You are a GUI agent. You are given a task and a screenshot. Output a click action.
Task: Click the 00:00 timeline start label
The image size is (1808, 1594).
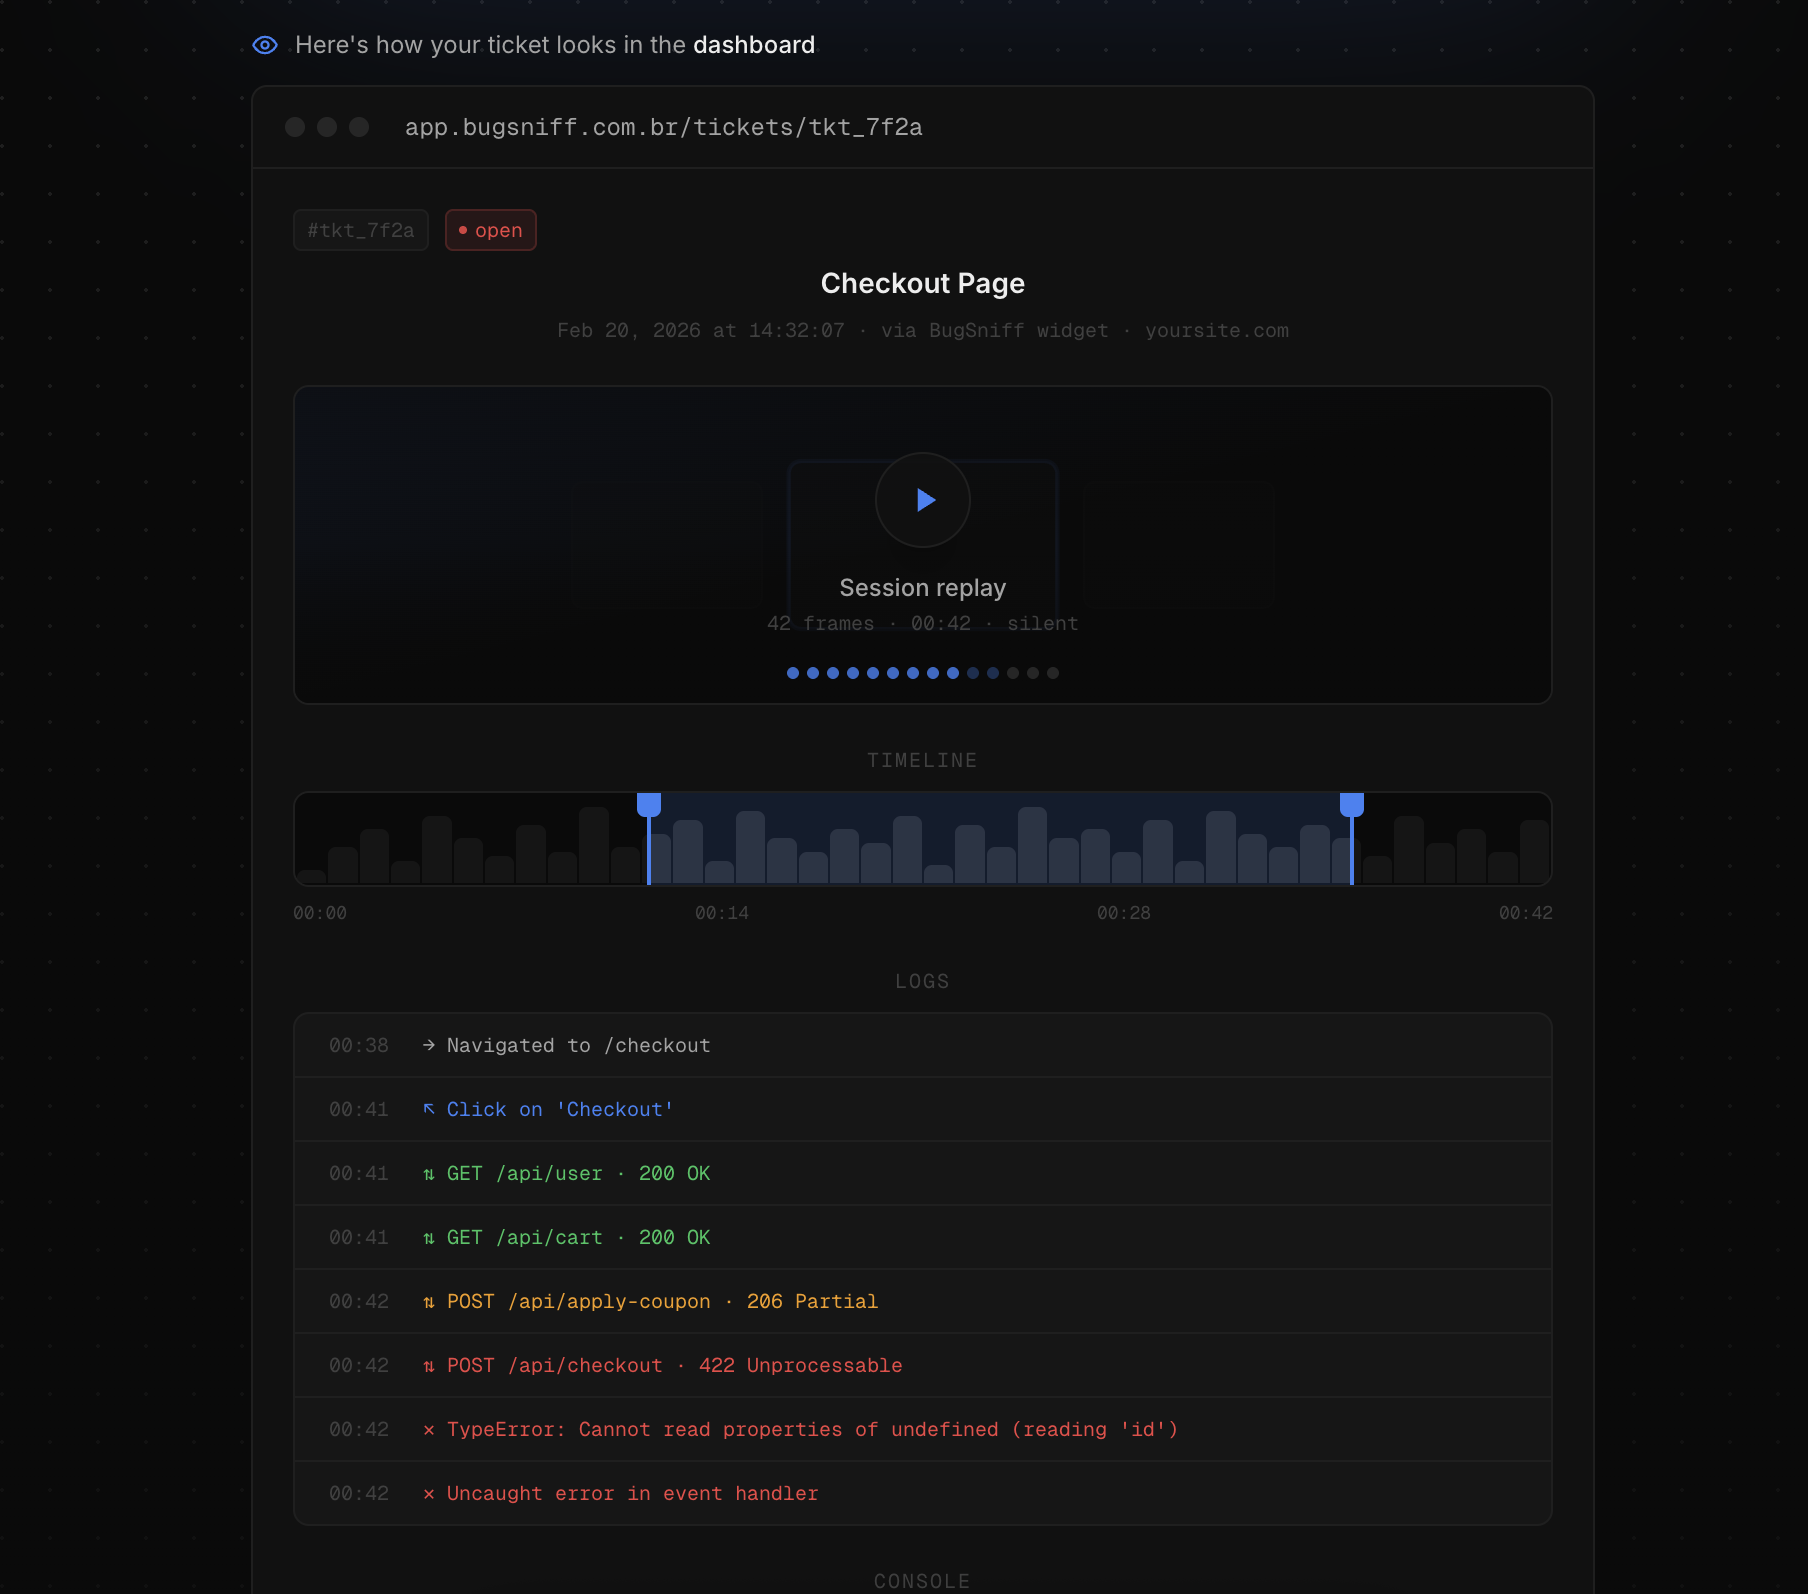click(320, 913)
